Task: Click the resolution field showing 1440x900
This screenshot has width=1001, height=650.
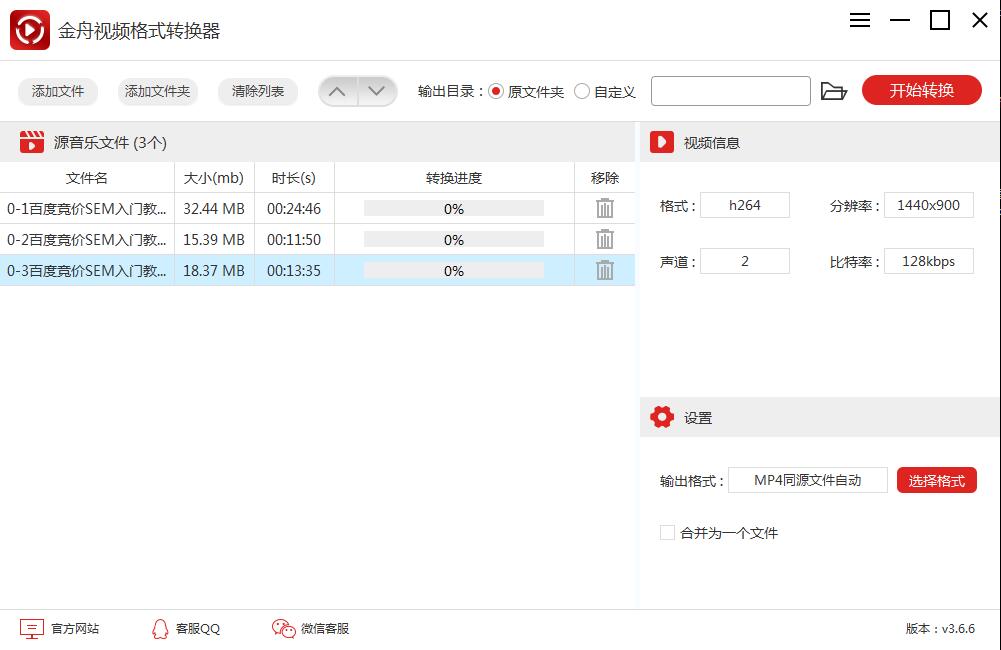Action: 929,205
